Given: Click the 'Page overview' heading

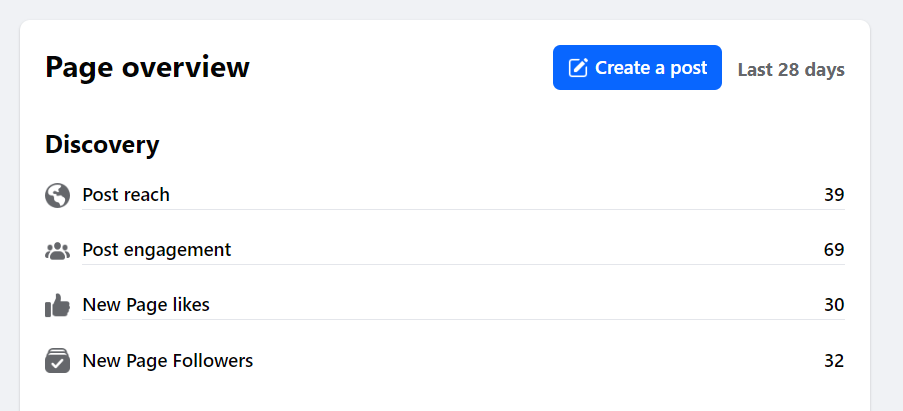Looking at the screenshot, I should (148, 68).
